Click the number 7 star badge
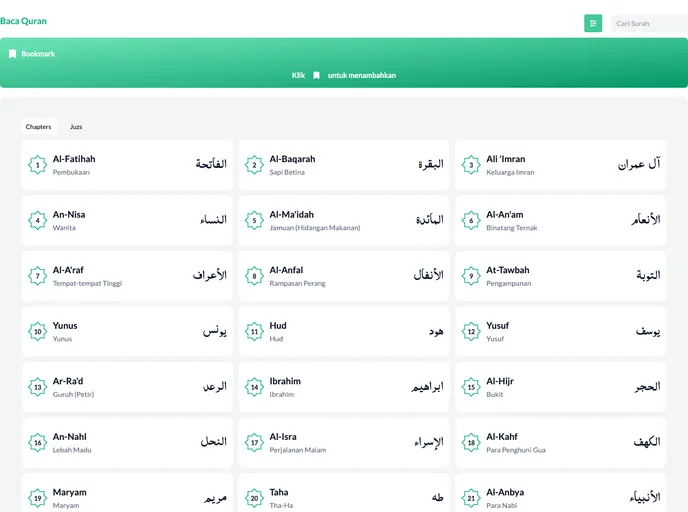688x512 pixels. (37, 276)
